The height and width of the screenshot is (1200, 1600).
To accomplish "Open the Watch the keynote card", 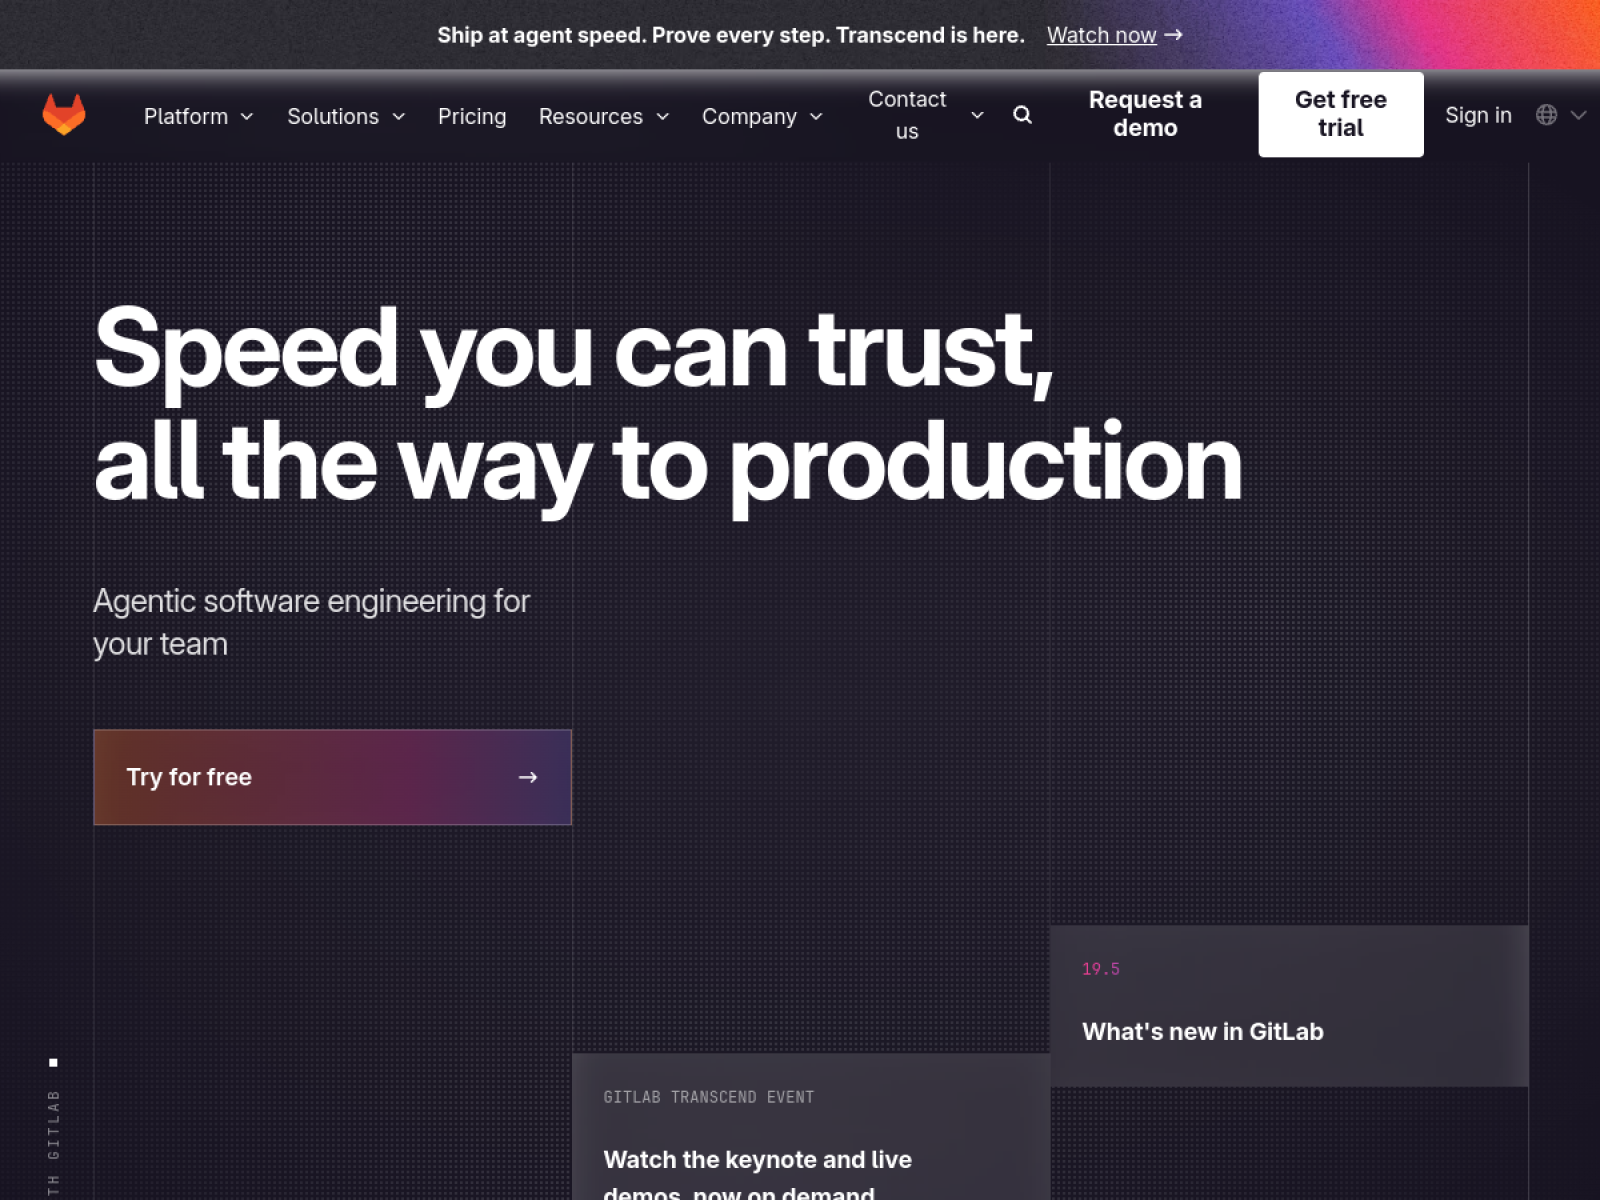I will click(x=811, y=1127).
